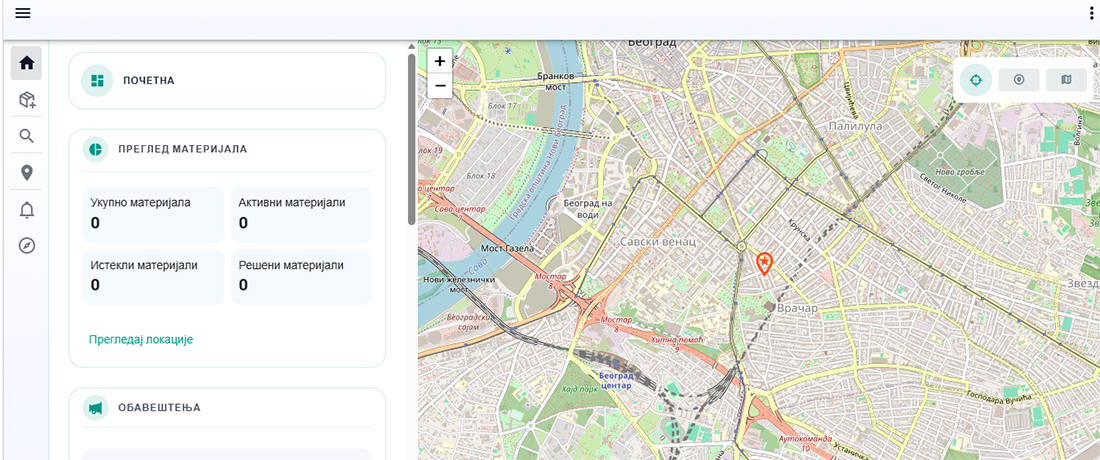The image size is (1100, 460).
Task: Click the Укупно материјала card
Action: pyautogui.click(x=153, y=215)
